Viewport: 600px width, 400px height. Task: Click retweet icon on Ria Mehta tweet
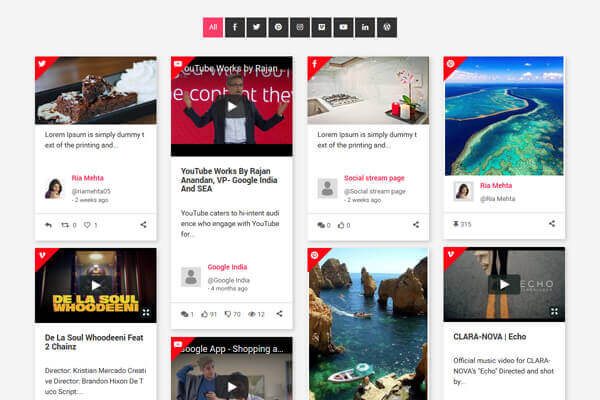(x=65, y=225)
